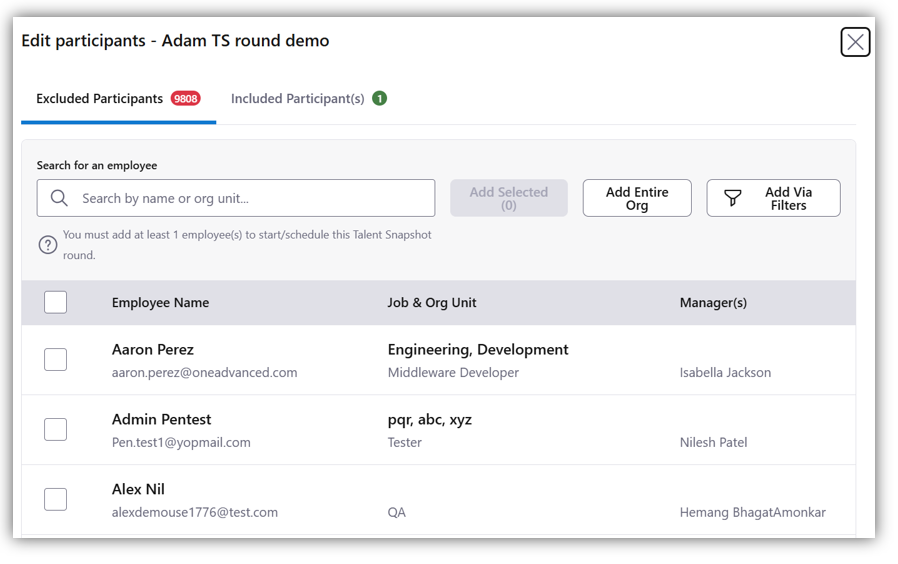Focus the search by name or org unit field
Screen dimensions: 898x564
coord(250,198)
